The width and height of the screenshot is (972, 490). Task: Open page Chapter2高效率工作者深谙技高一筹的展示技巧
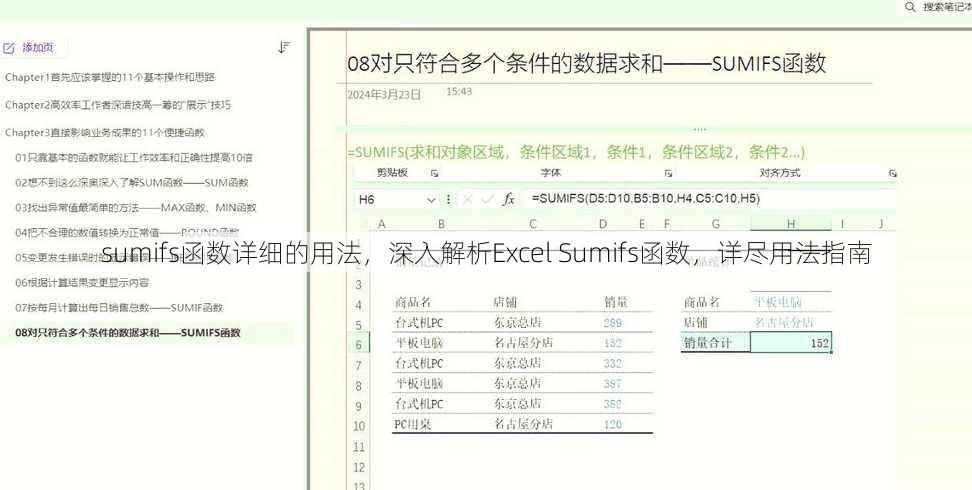click(x=118, y=105)
